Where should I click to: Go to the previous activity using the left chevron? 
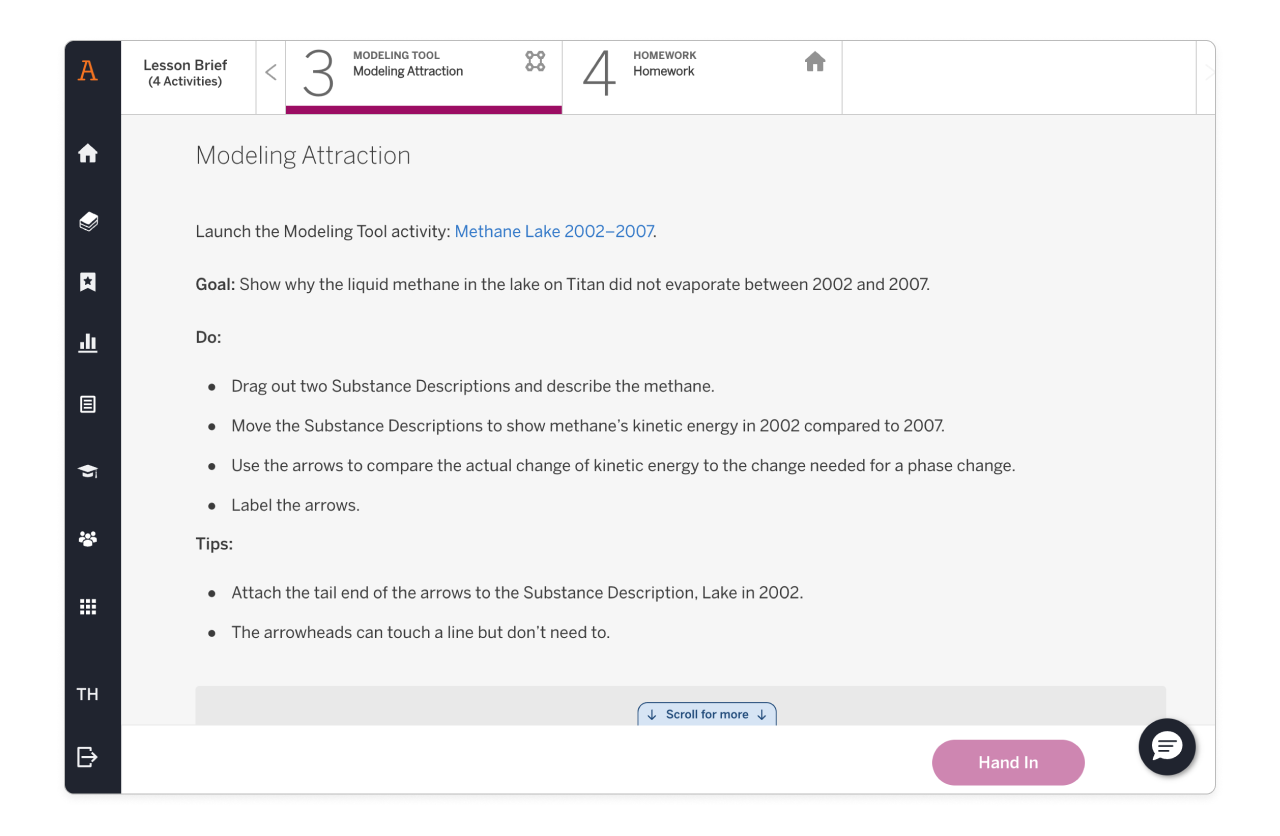(271, 73)
